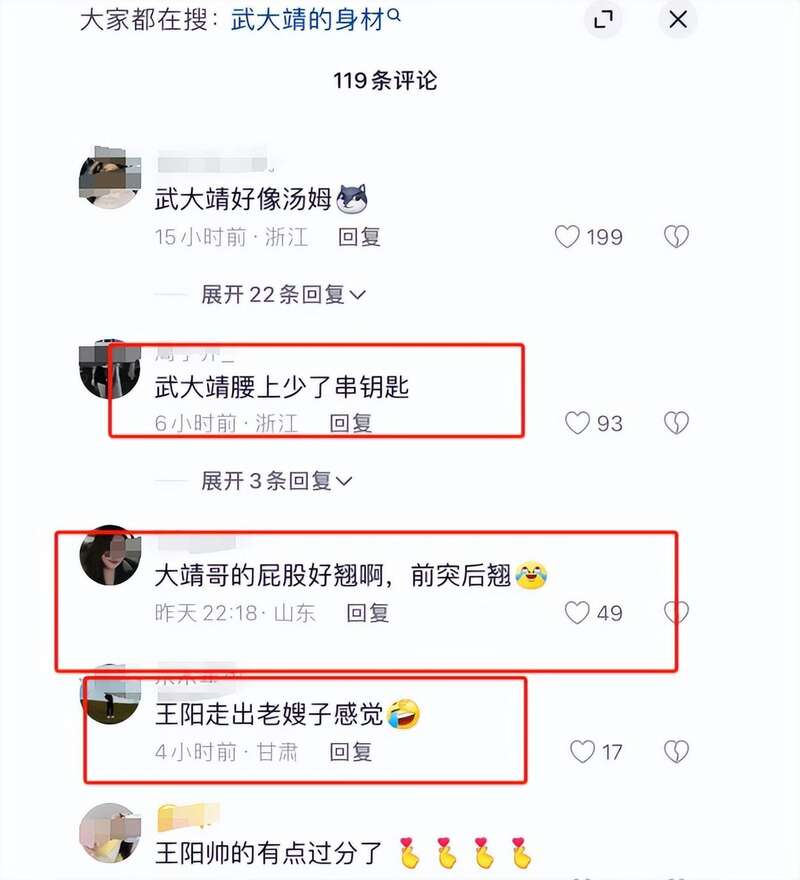Screen dimensions: 800x880
Task: Dislike the 腰上少了串钥匙 comment
Action: pyautogui.click(x=676, y=423)
